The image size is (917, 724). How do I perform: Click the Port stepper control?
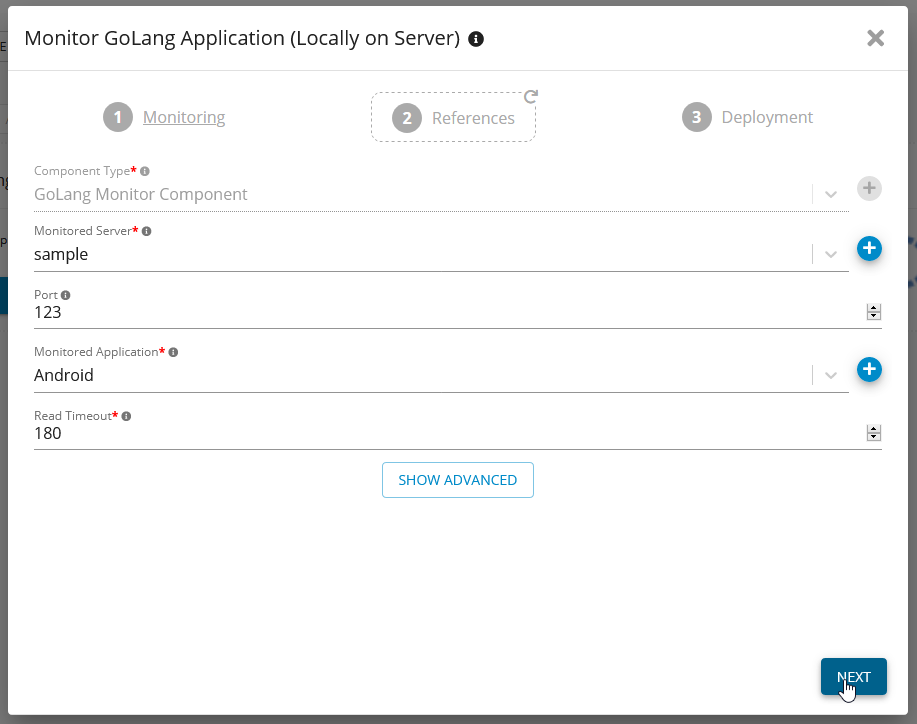pyautogui.click(x=873, y=313)
